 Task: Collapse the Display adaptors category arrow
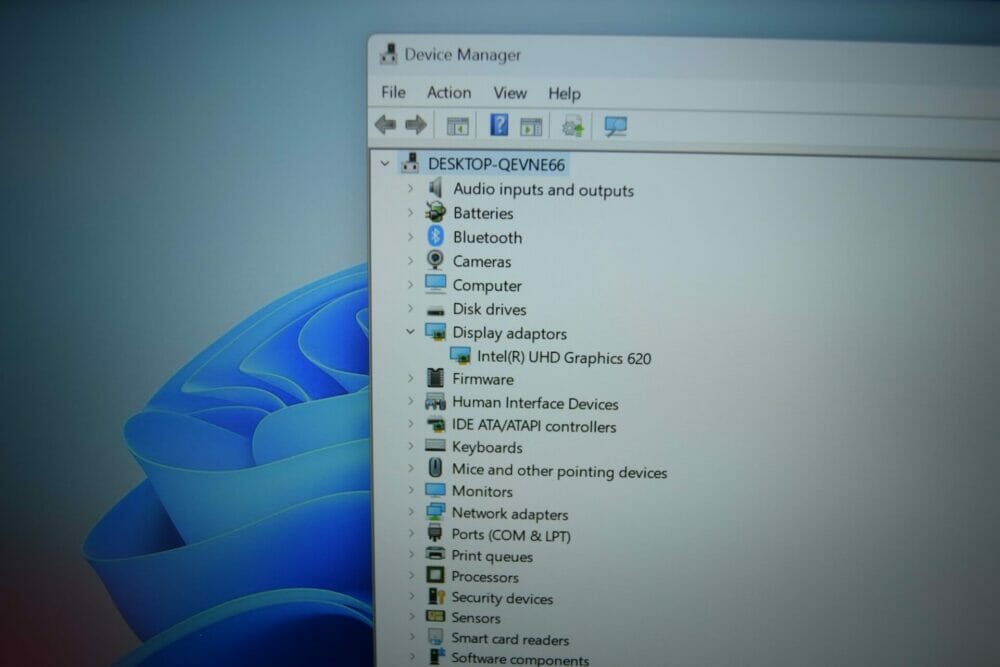[411, 332]
